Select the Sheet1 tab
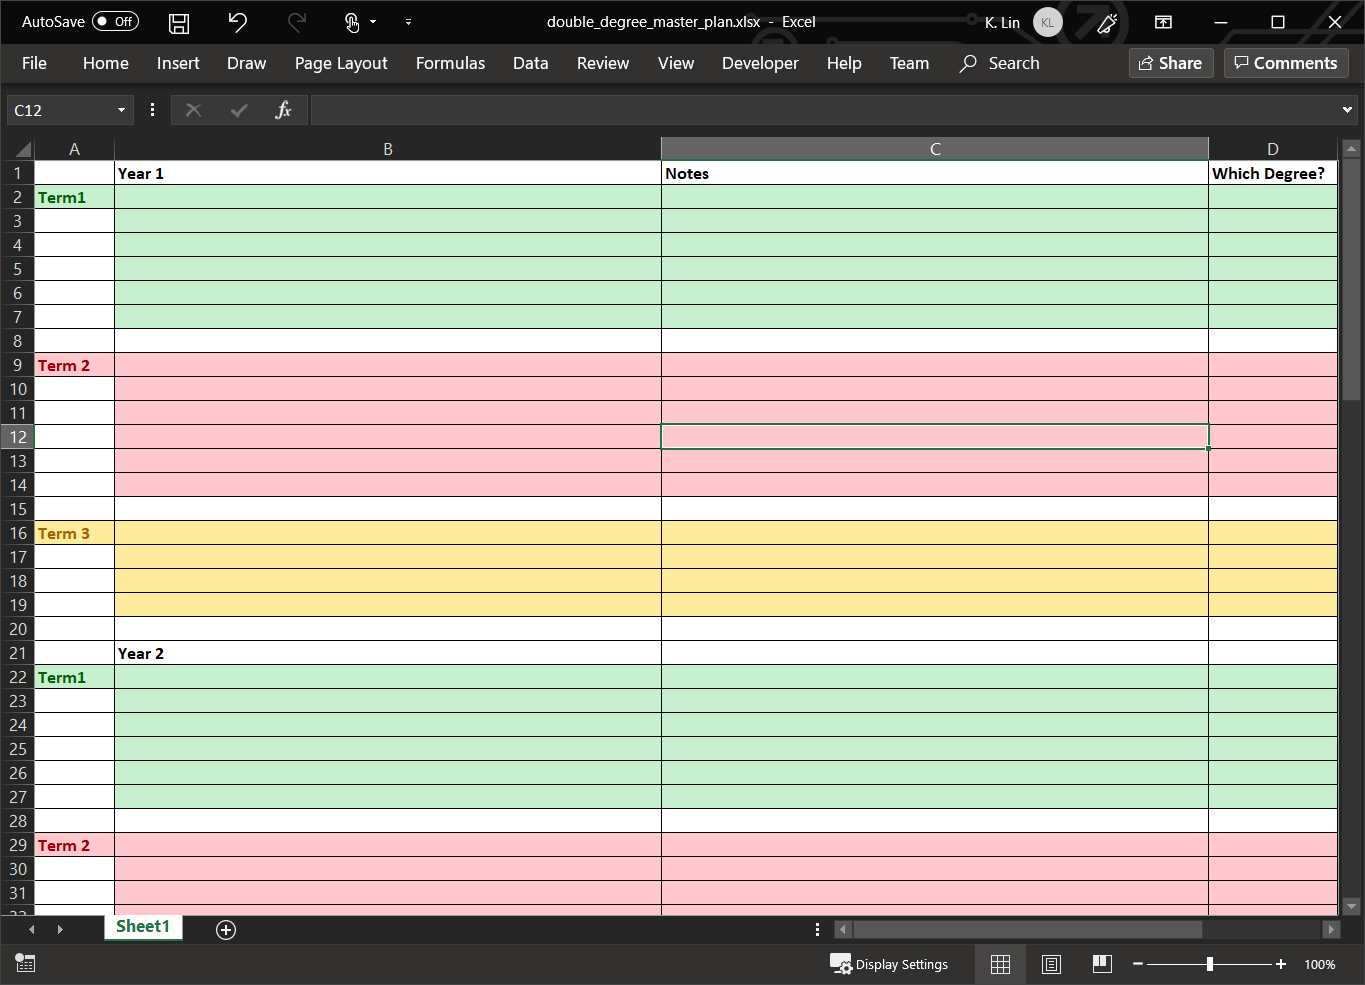Image resolution: width=1365 pixels, height=985 pixels. point(143,927)
